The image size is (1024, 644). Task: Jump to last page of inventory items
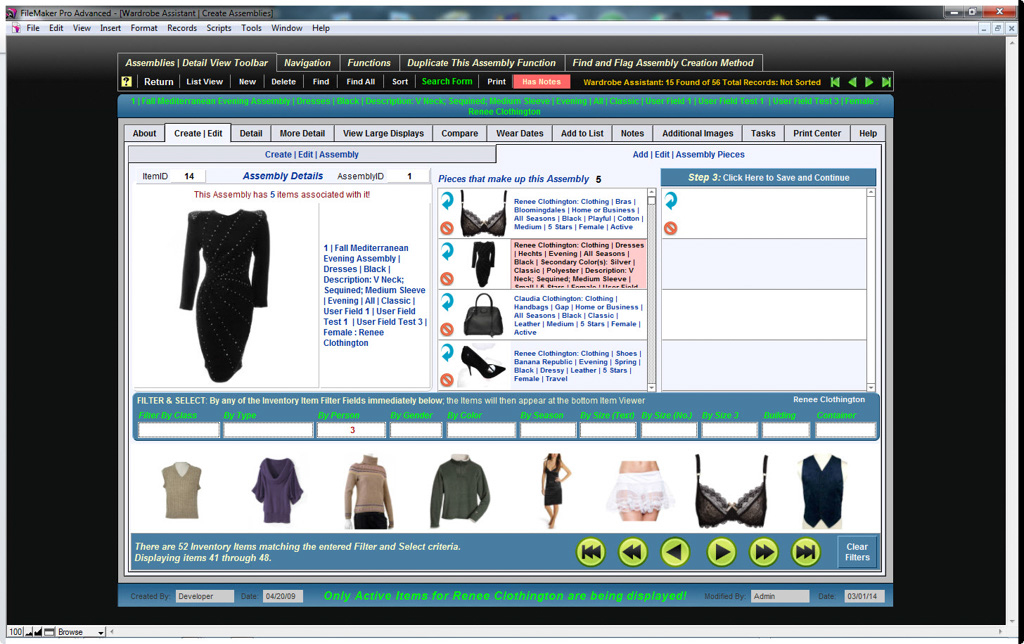pyautogui.click(x=806, y=553)
